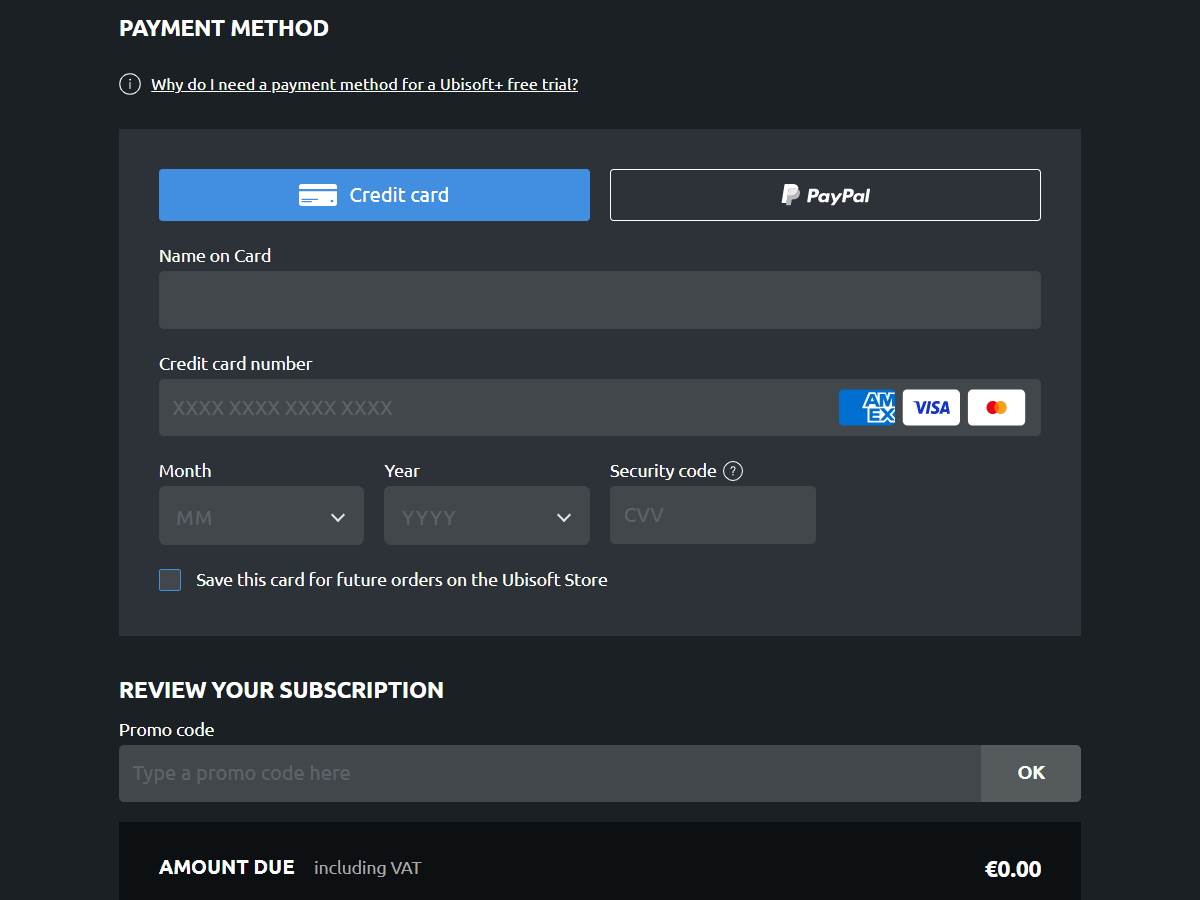Click the American Express card icon
1200x900 pixels.
(x=867, y=408)
